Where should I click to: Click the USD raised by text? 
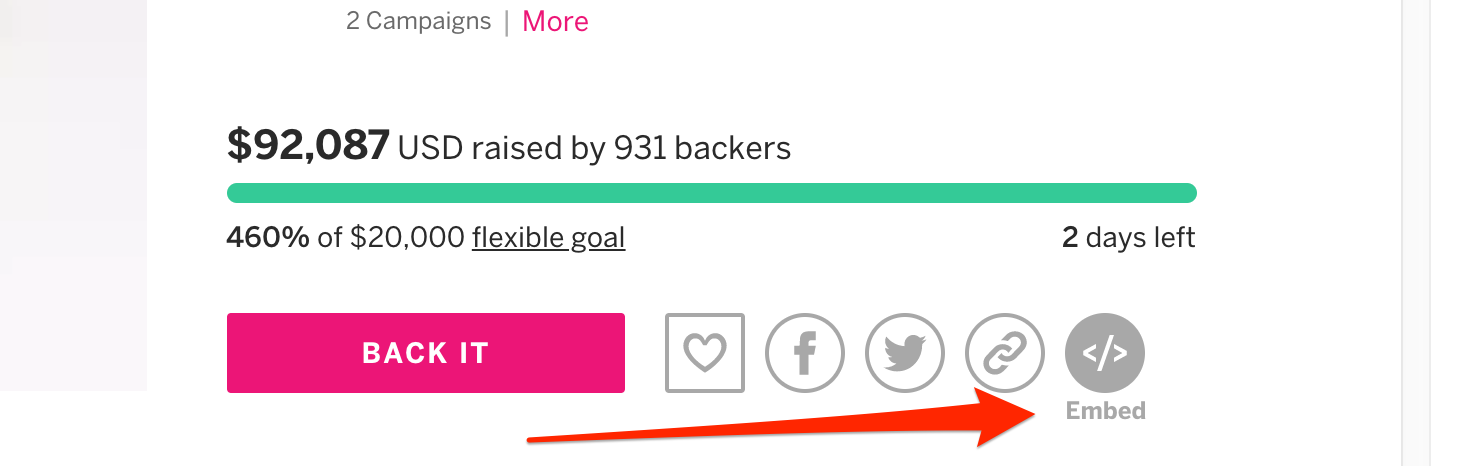501,148
